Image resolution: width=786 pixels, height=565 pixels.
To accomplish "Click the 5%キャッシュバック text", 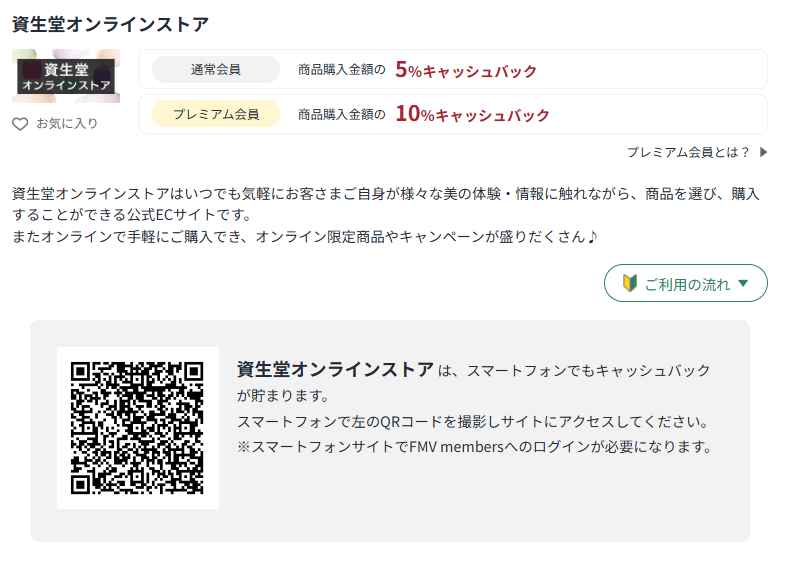I will (466, 70).
